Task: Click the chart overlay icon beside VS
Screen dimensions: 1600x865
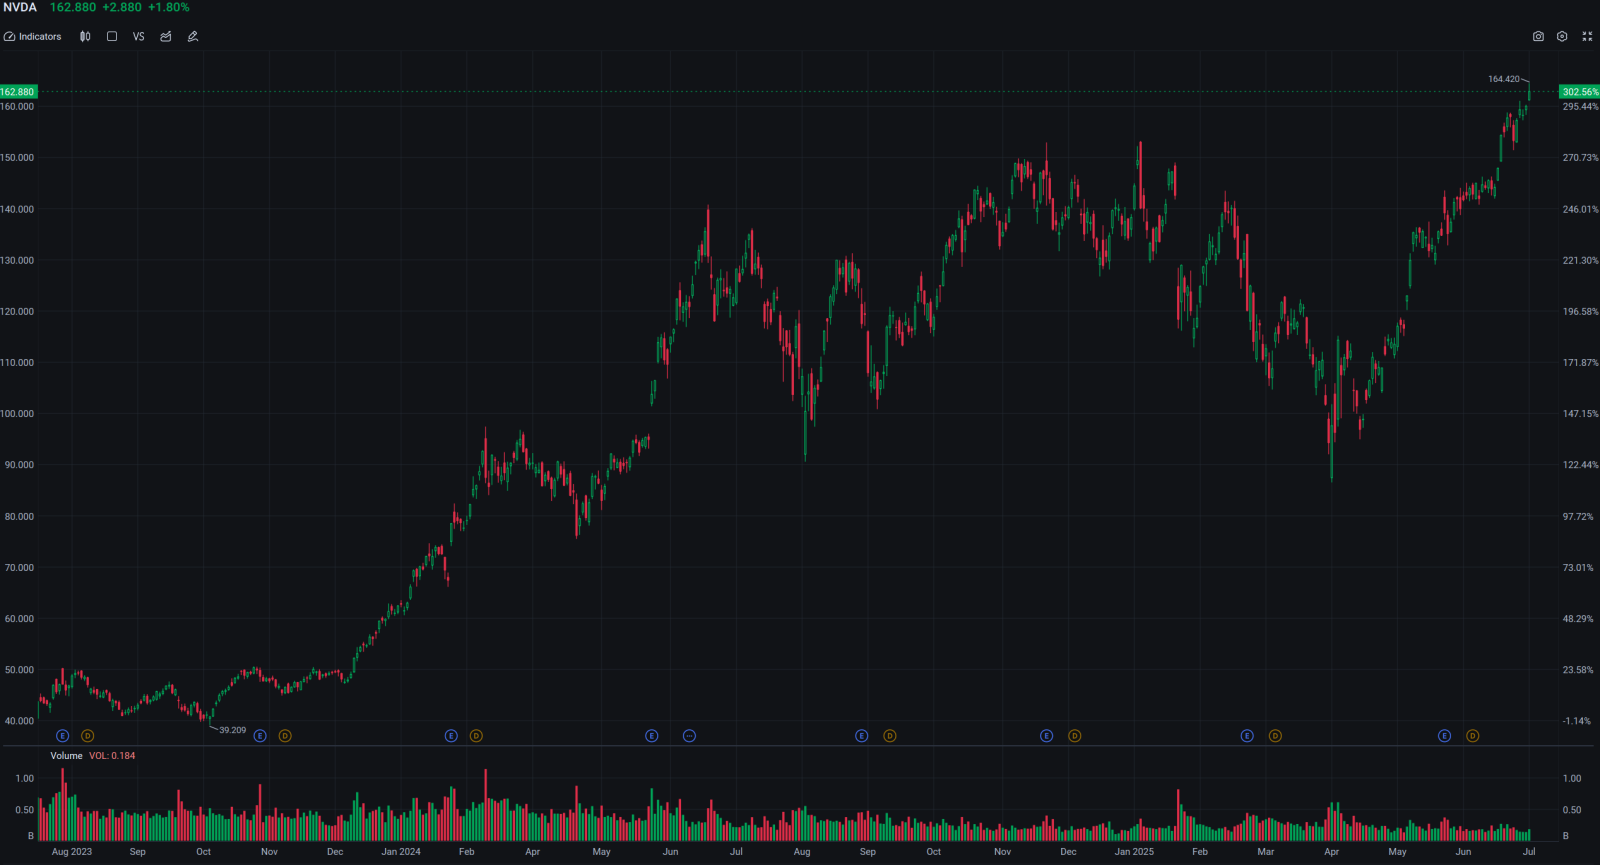Action: tap(166, 36)
